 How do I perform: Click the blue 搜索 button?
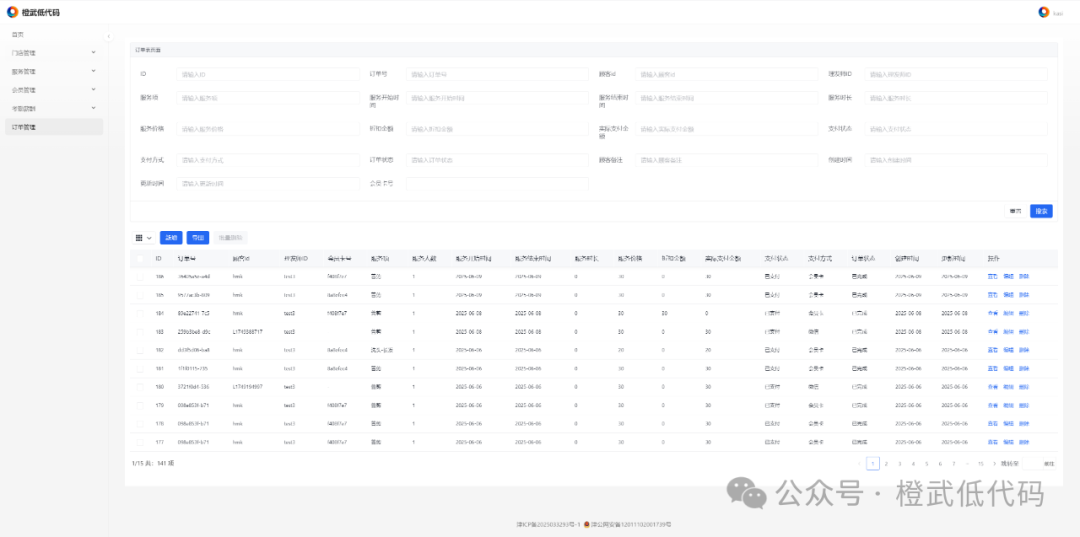click(1041, 211)
